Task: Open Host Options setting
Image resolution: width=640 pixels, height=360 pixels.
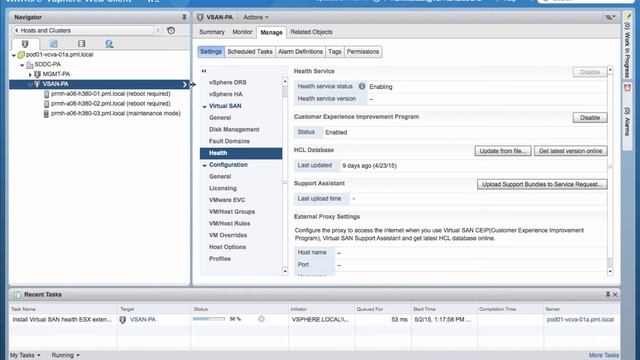Action: pos(227,247)
